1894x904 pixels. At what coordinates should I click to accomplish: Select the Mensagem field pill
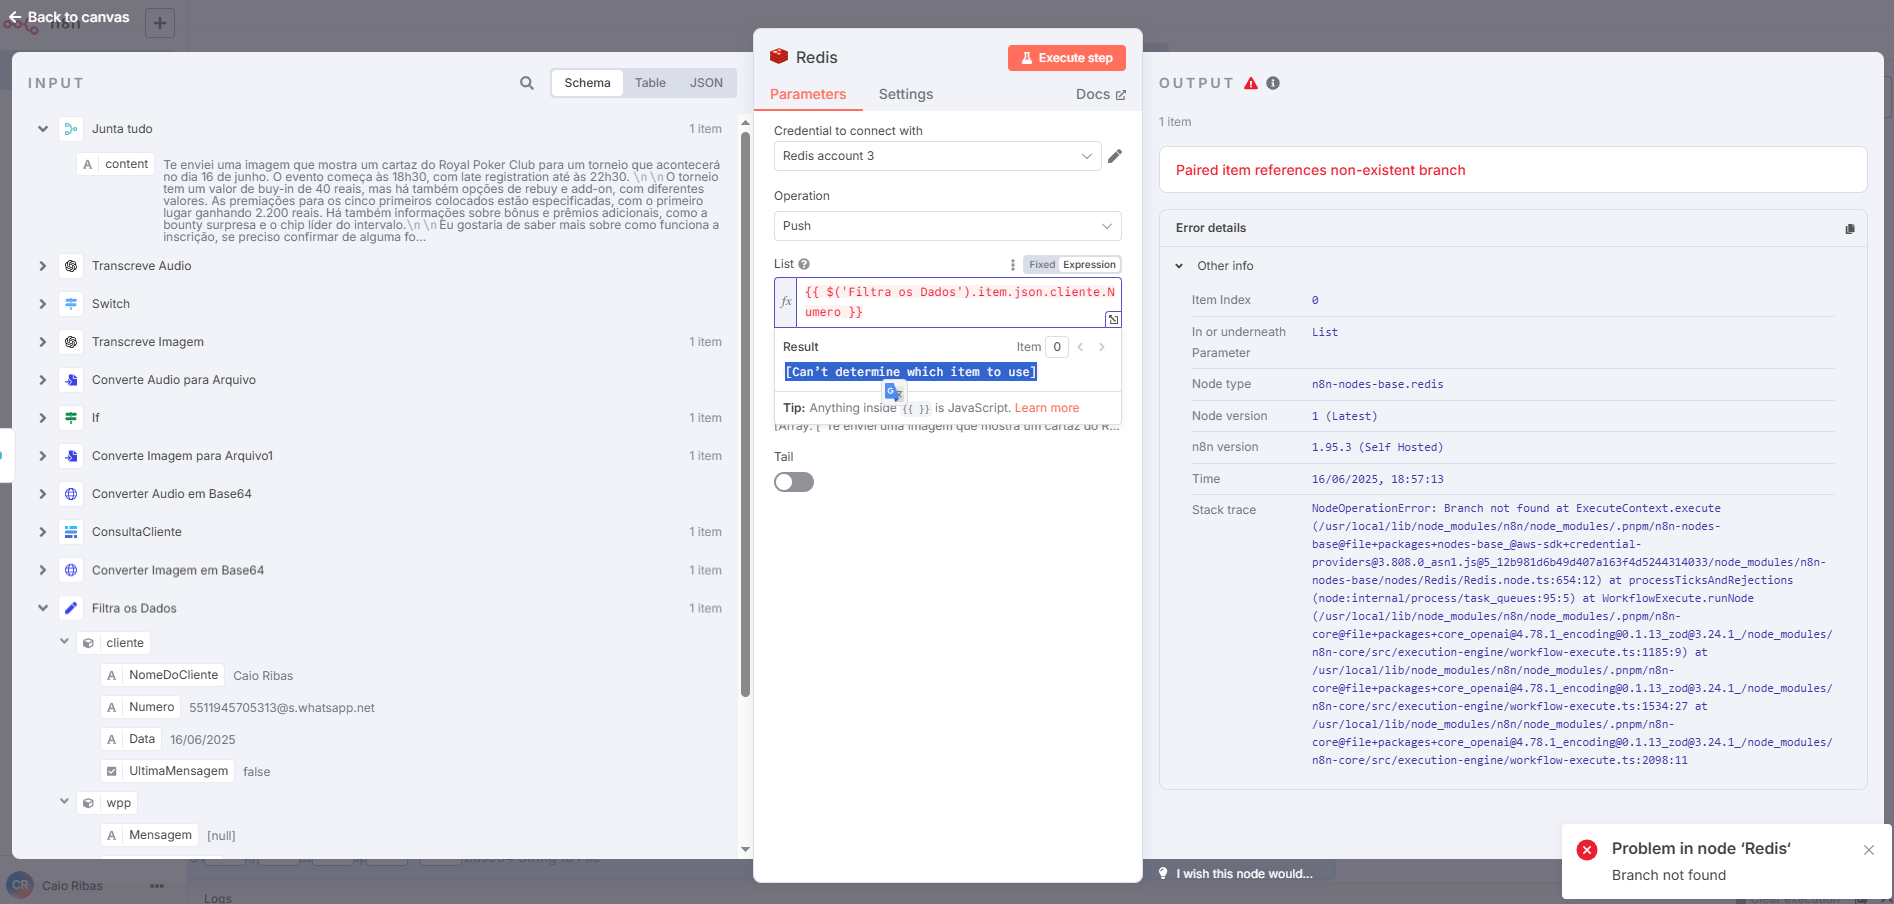pyautogui.click(x=150, y=835)
